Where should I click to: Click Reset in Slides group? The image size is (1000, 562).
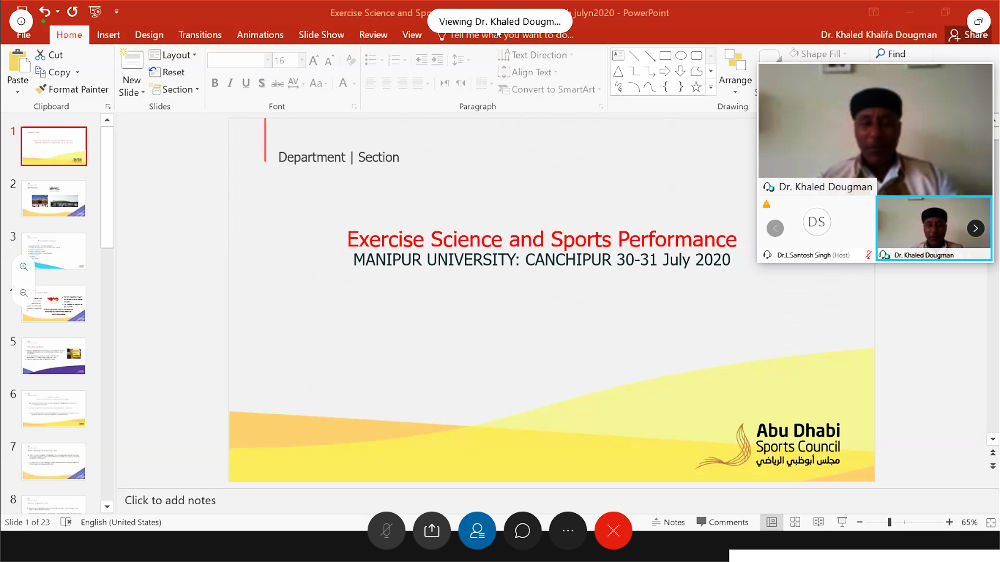pos(167,72)
